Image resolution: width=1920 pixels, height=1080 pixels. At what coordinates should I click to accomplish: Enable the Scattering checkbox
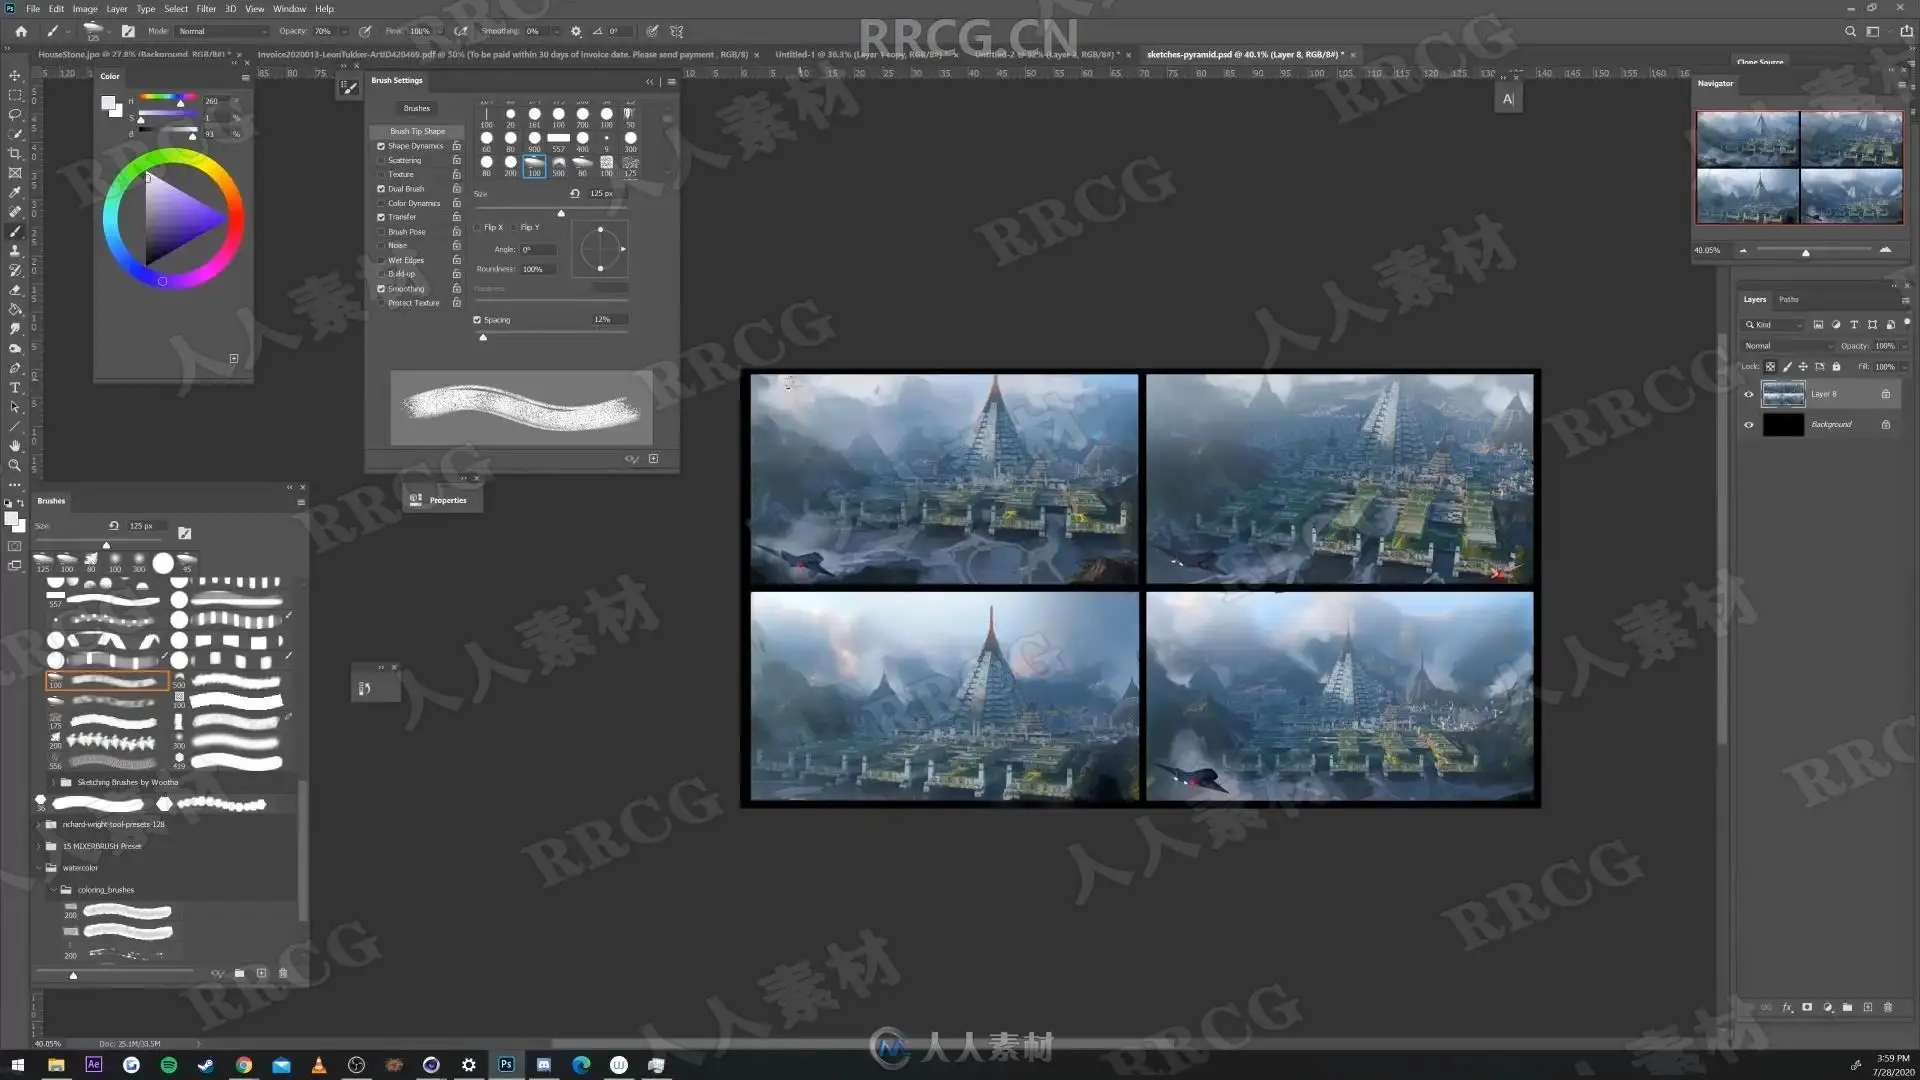pyautogui.click(x=381, y=160)
